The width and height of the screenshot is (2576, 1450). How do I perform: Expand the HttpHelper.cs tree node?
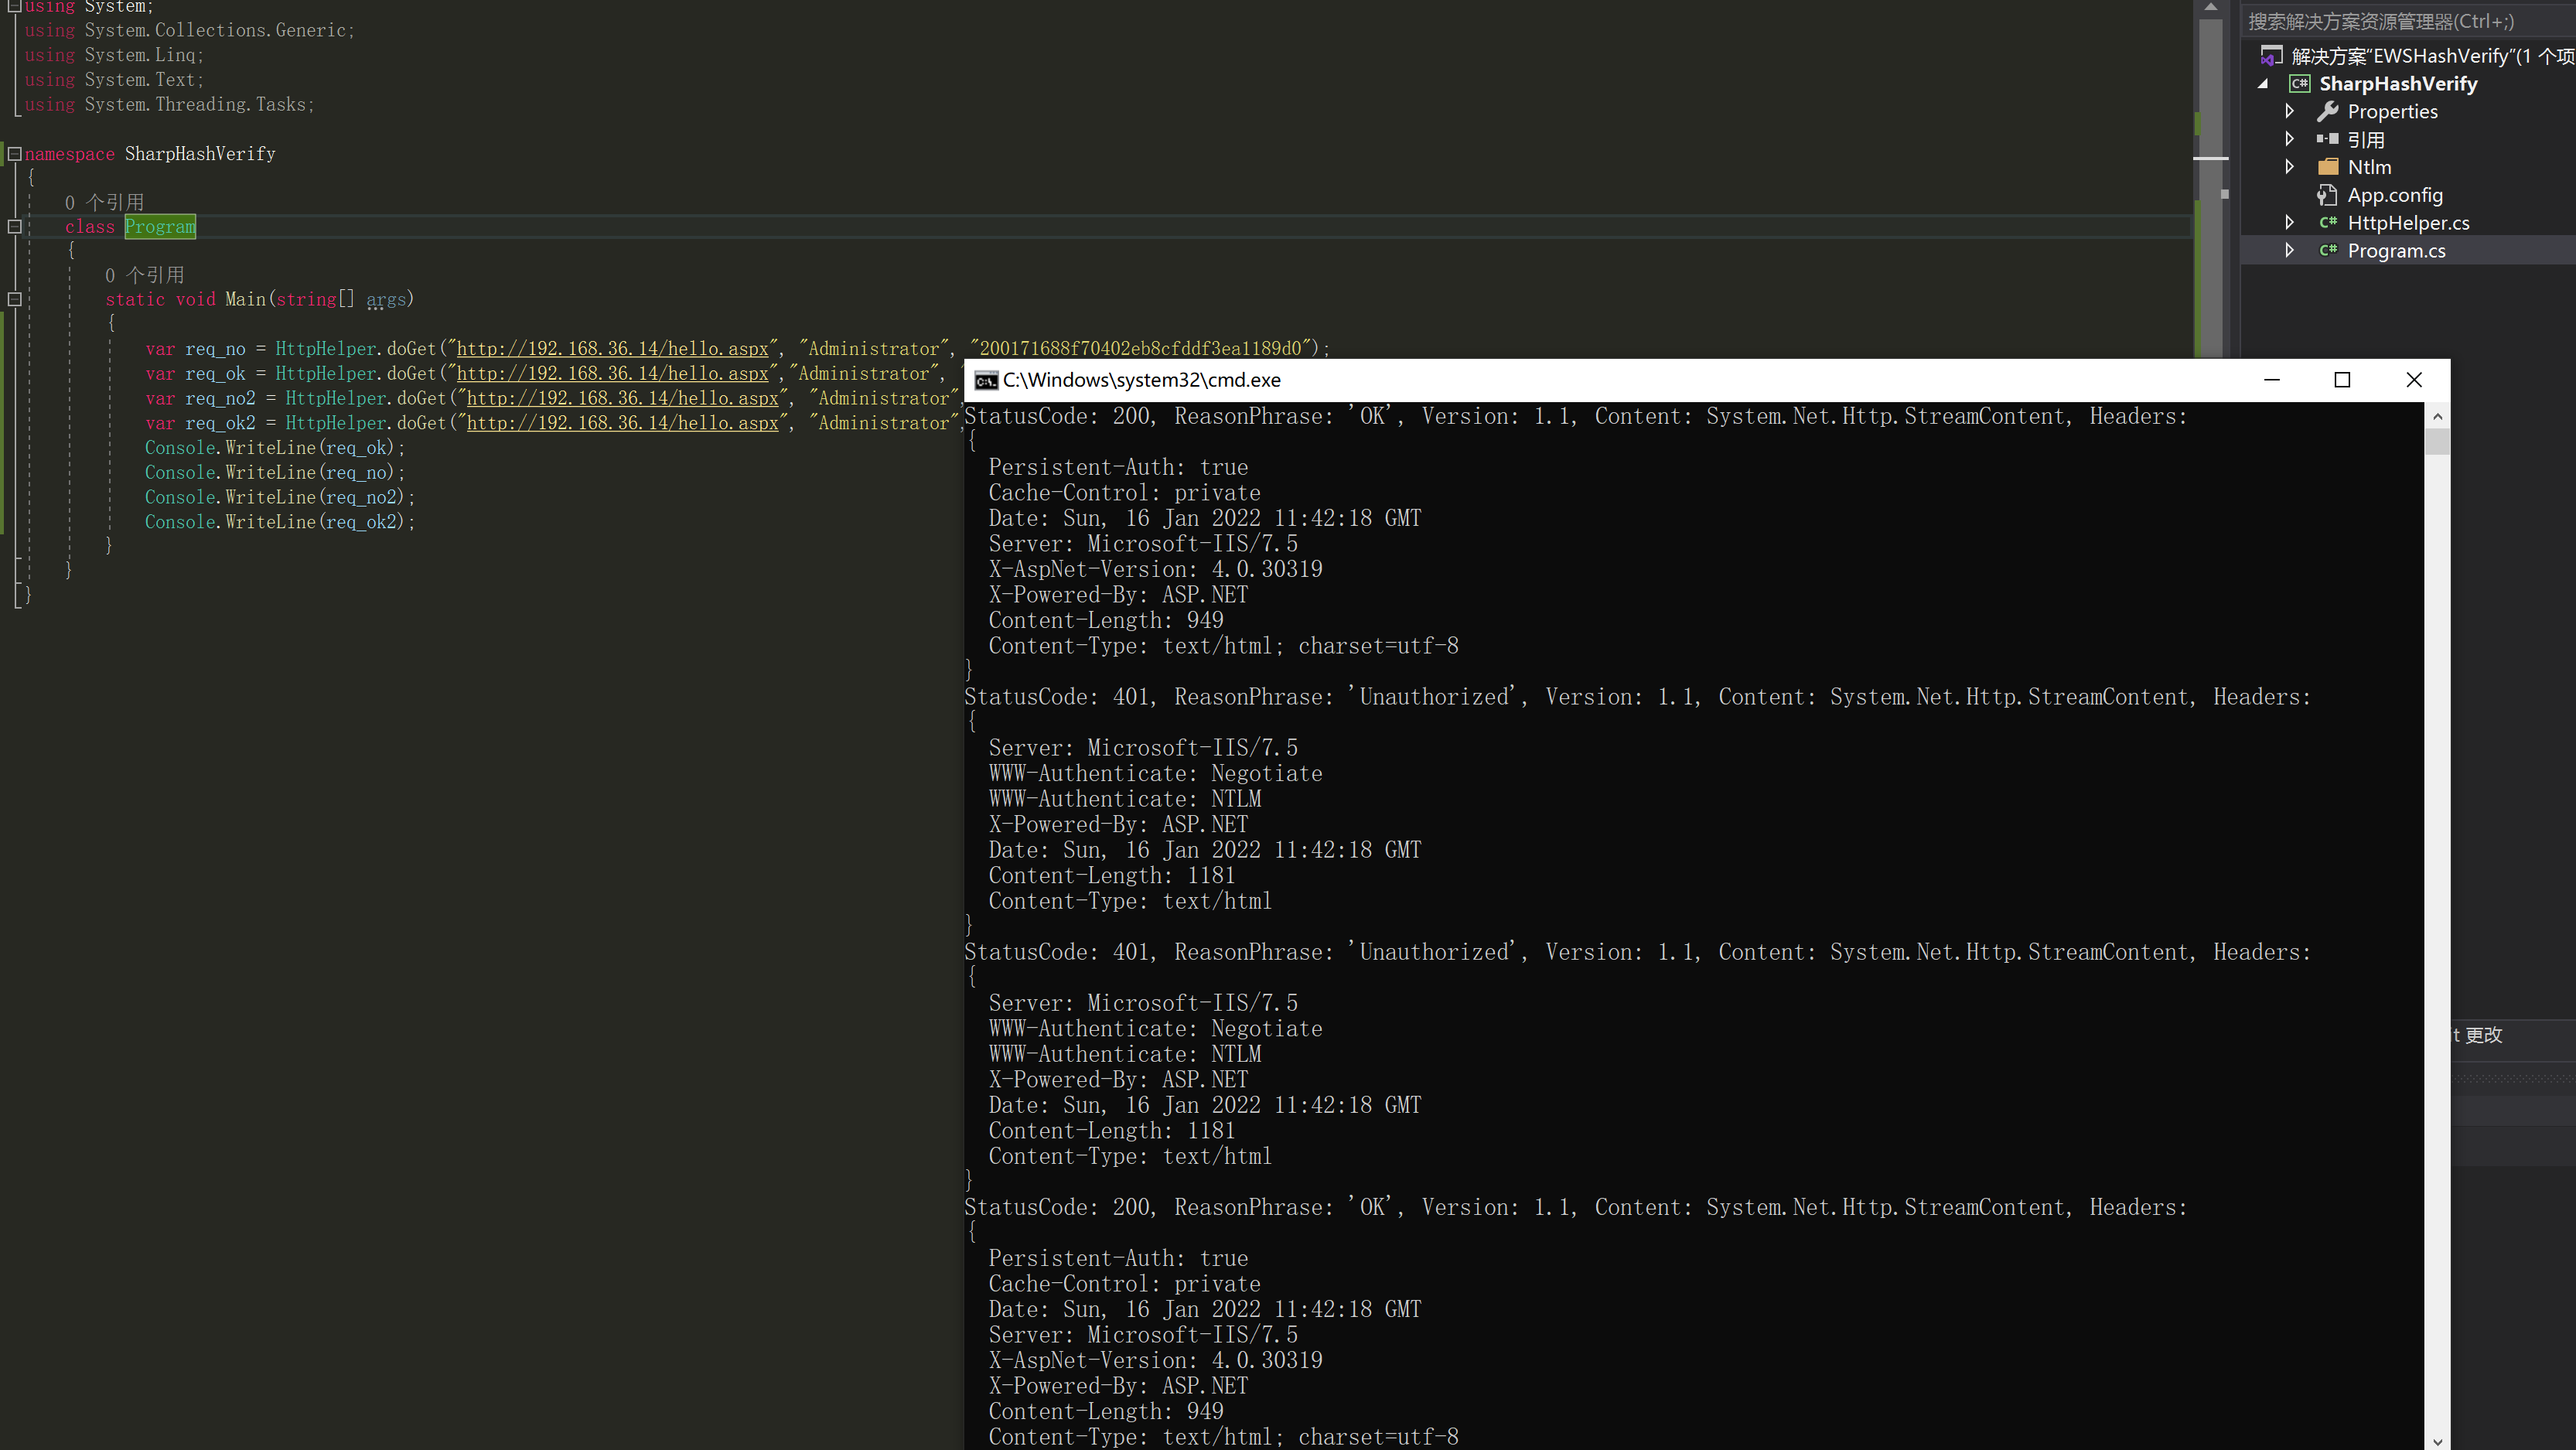pyautogui.click(x=2289, y=223)
